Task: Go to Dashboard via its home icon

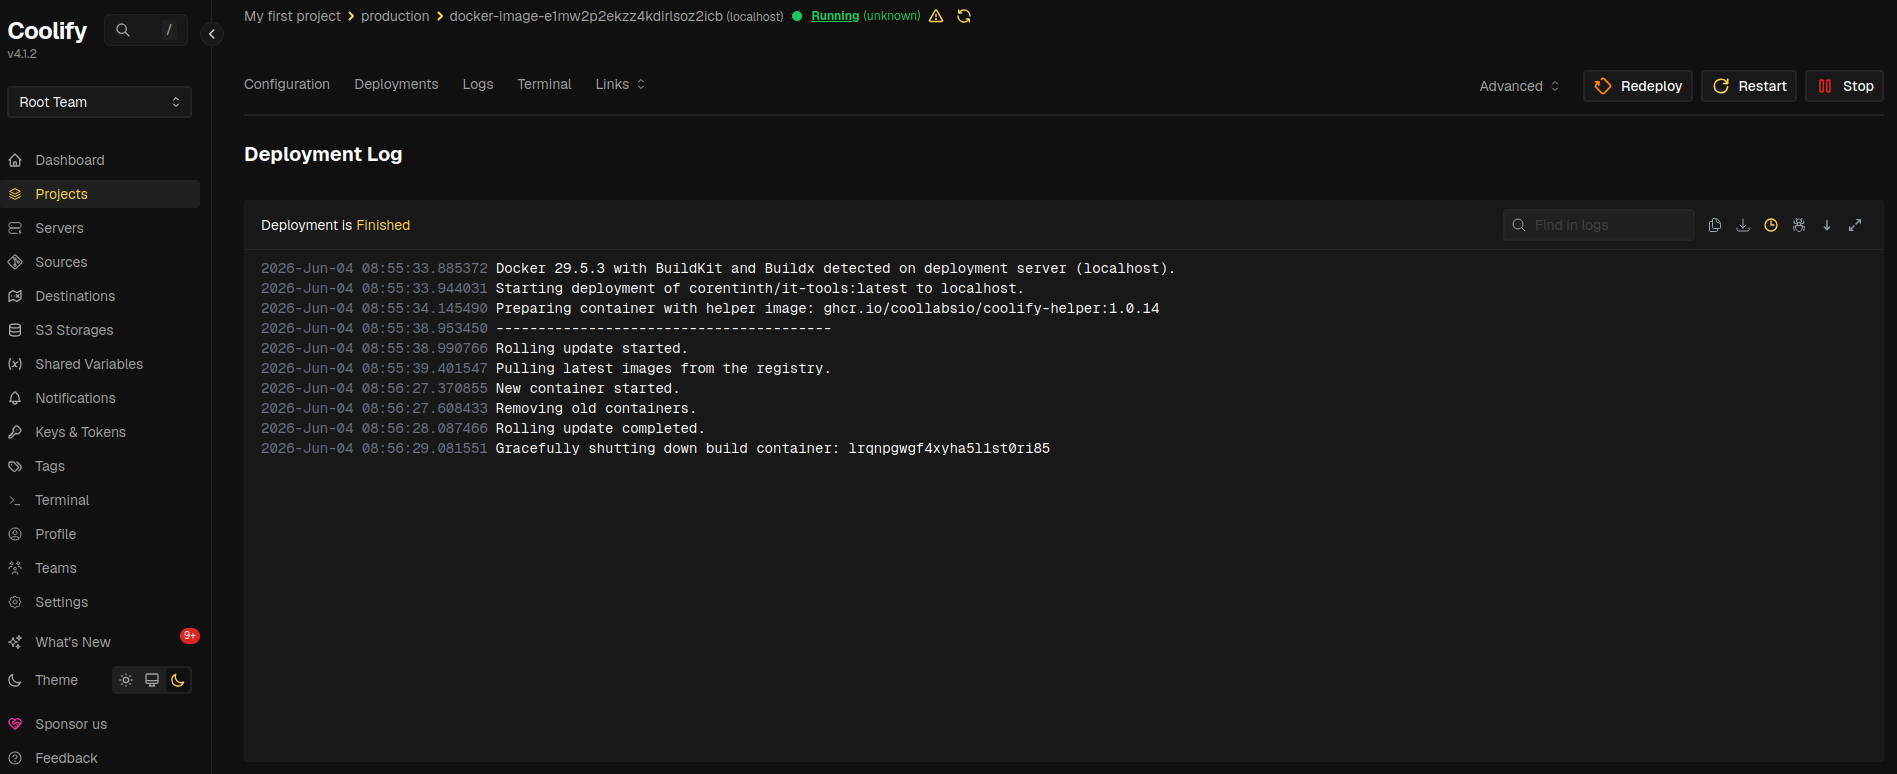Action: click(x=15, y=160)
